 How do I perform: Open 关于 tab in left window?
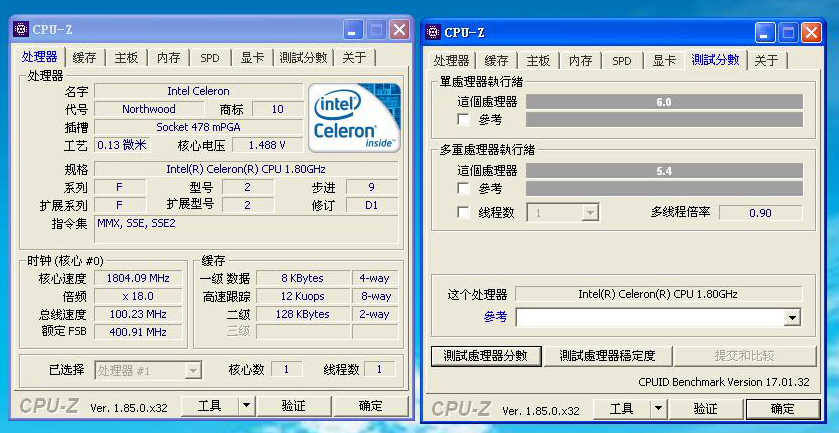pos(354,58)
